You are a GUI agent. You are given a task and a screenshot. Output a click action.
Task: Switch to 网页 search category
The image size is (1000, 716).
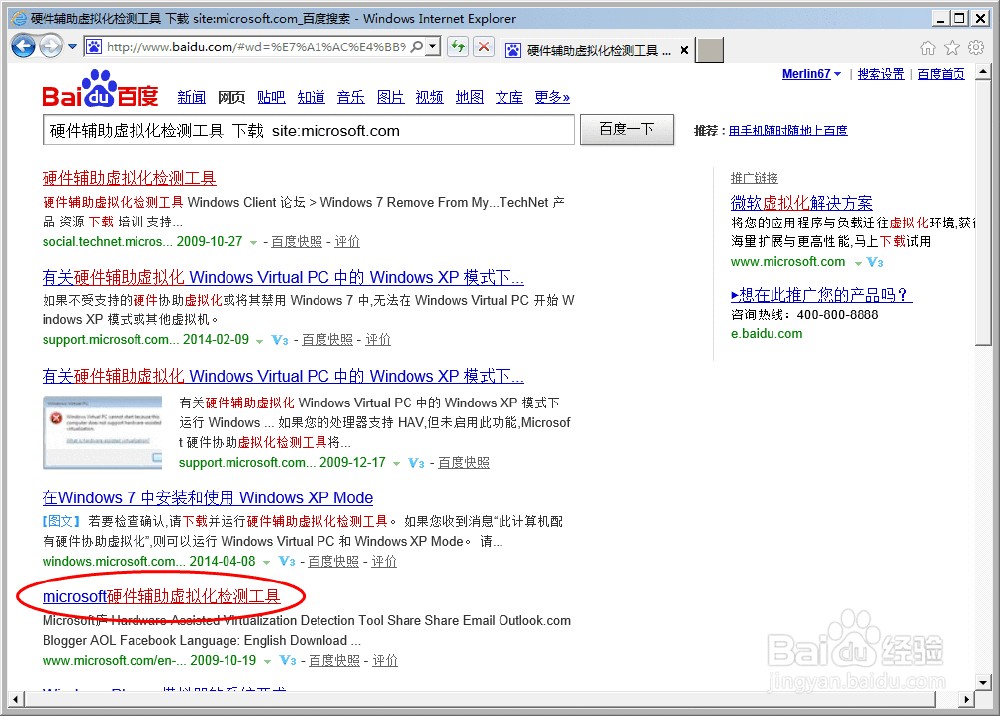click(232, 97)
